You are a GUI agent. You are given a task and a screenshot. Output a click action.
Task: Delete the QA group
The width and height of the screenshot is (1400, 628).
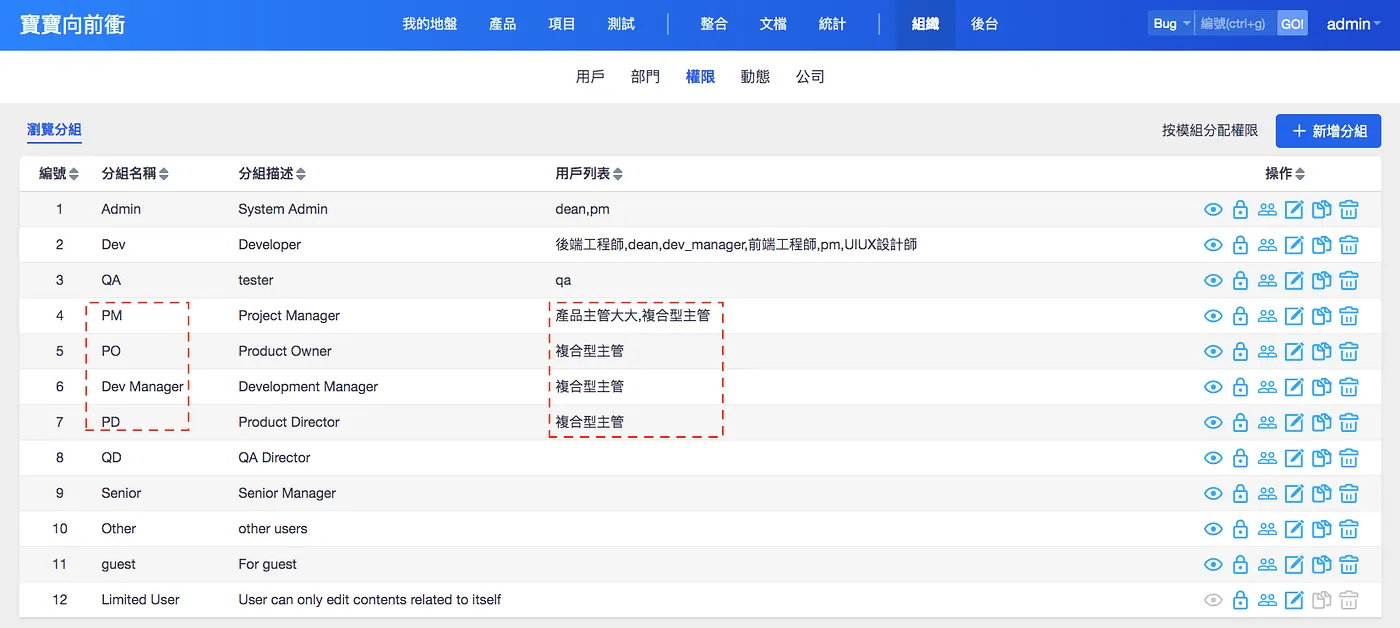(1349, 281)
